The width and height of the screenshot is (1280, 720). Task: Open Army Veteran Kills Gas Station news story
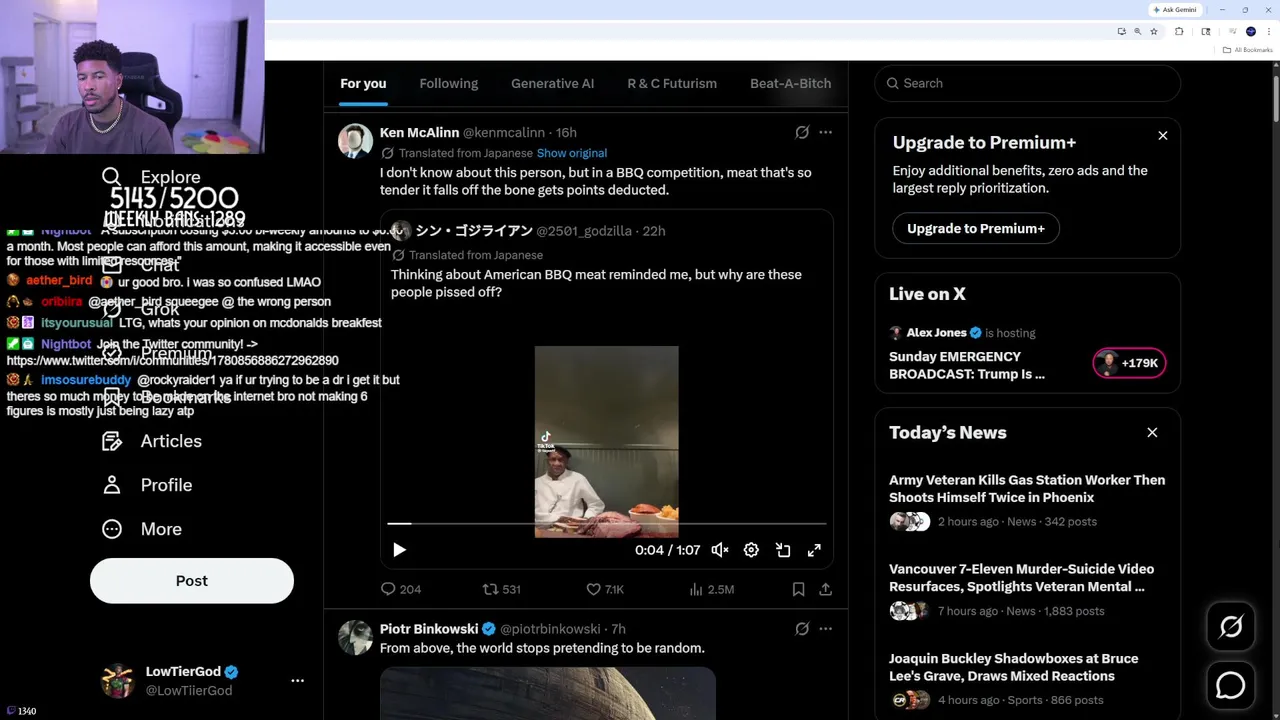click(x=1027, y=489)
